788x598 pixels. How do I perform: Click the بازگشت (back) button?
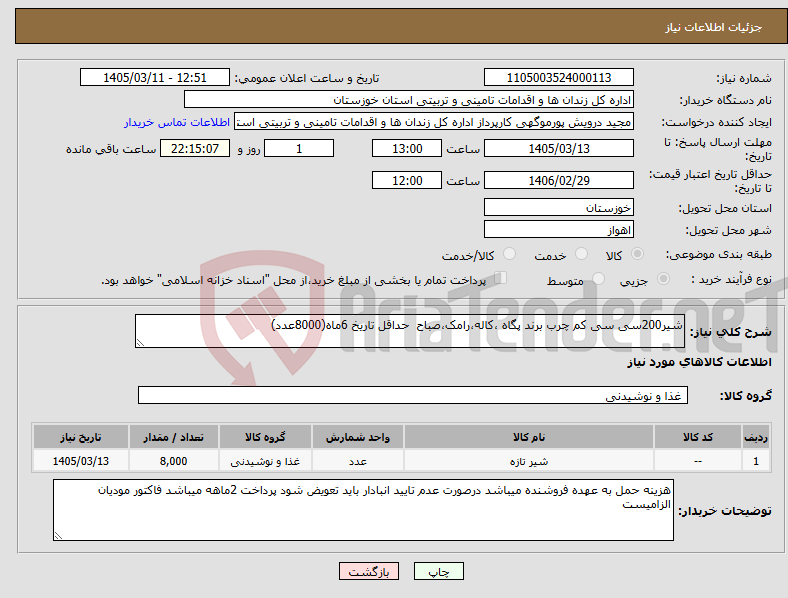tap(369, 571)
